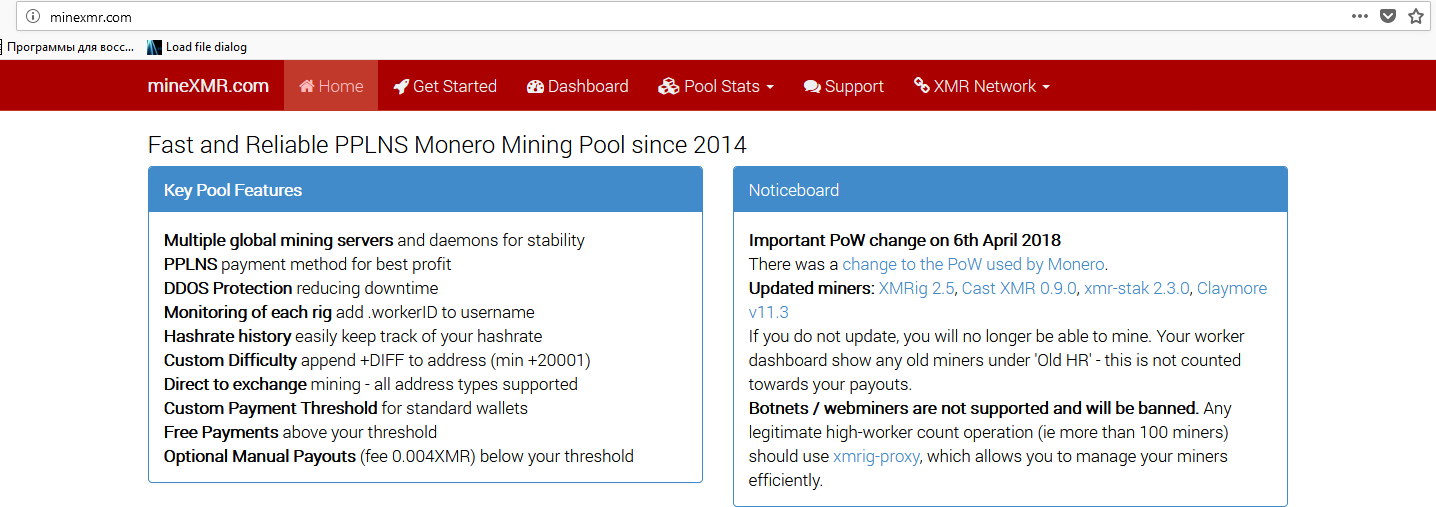This screenshot has width=1436, height=507.
Task: Open the three-dots page actions menu
Action: pos(1360,16)
